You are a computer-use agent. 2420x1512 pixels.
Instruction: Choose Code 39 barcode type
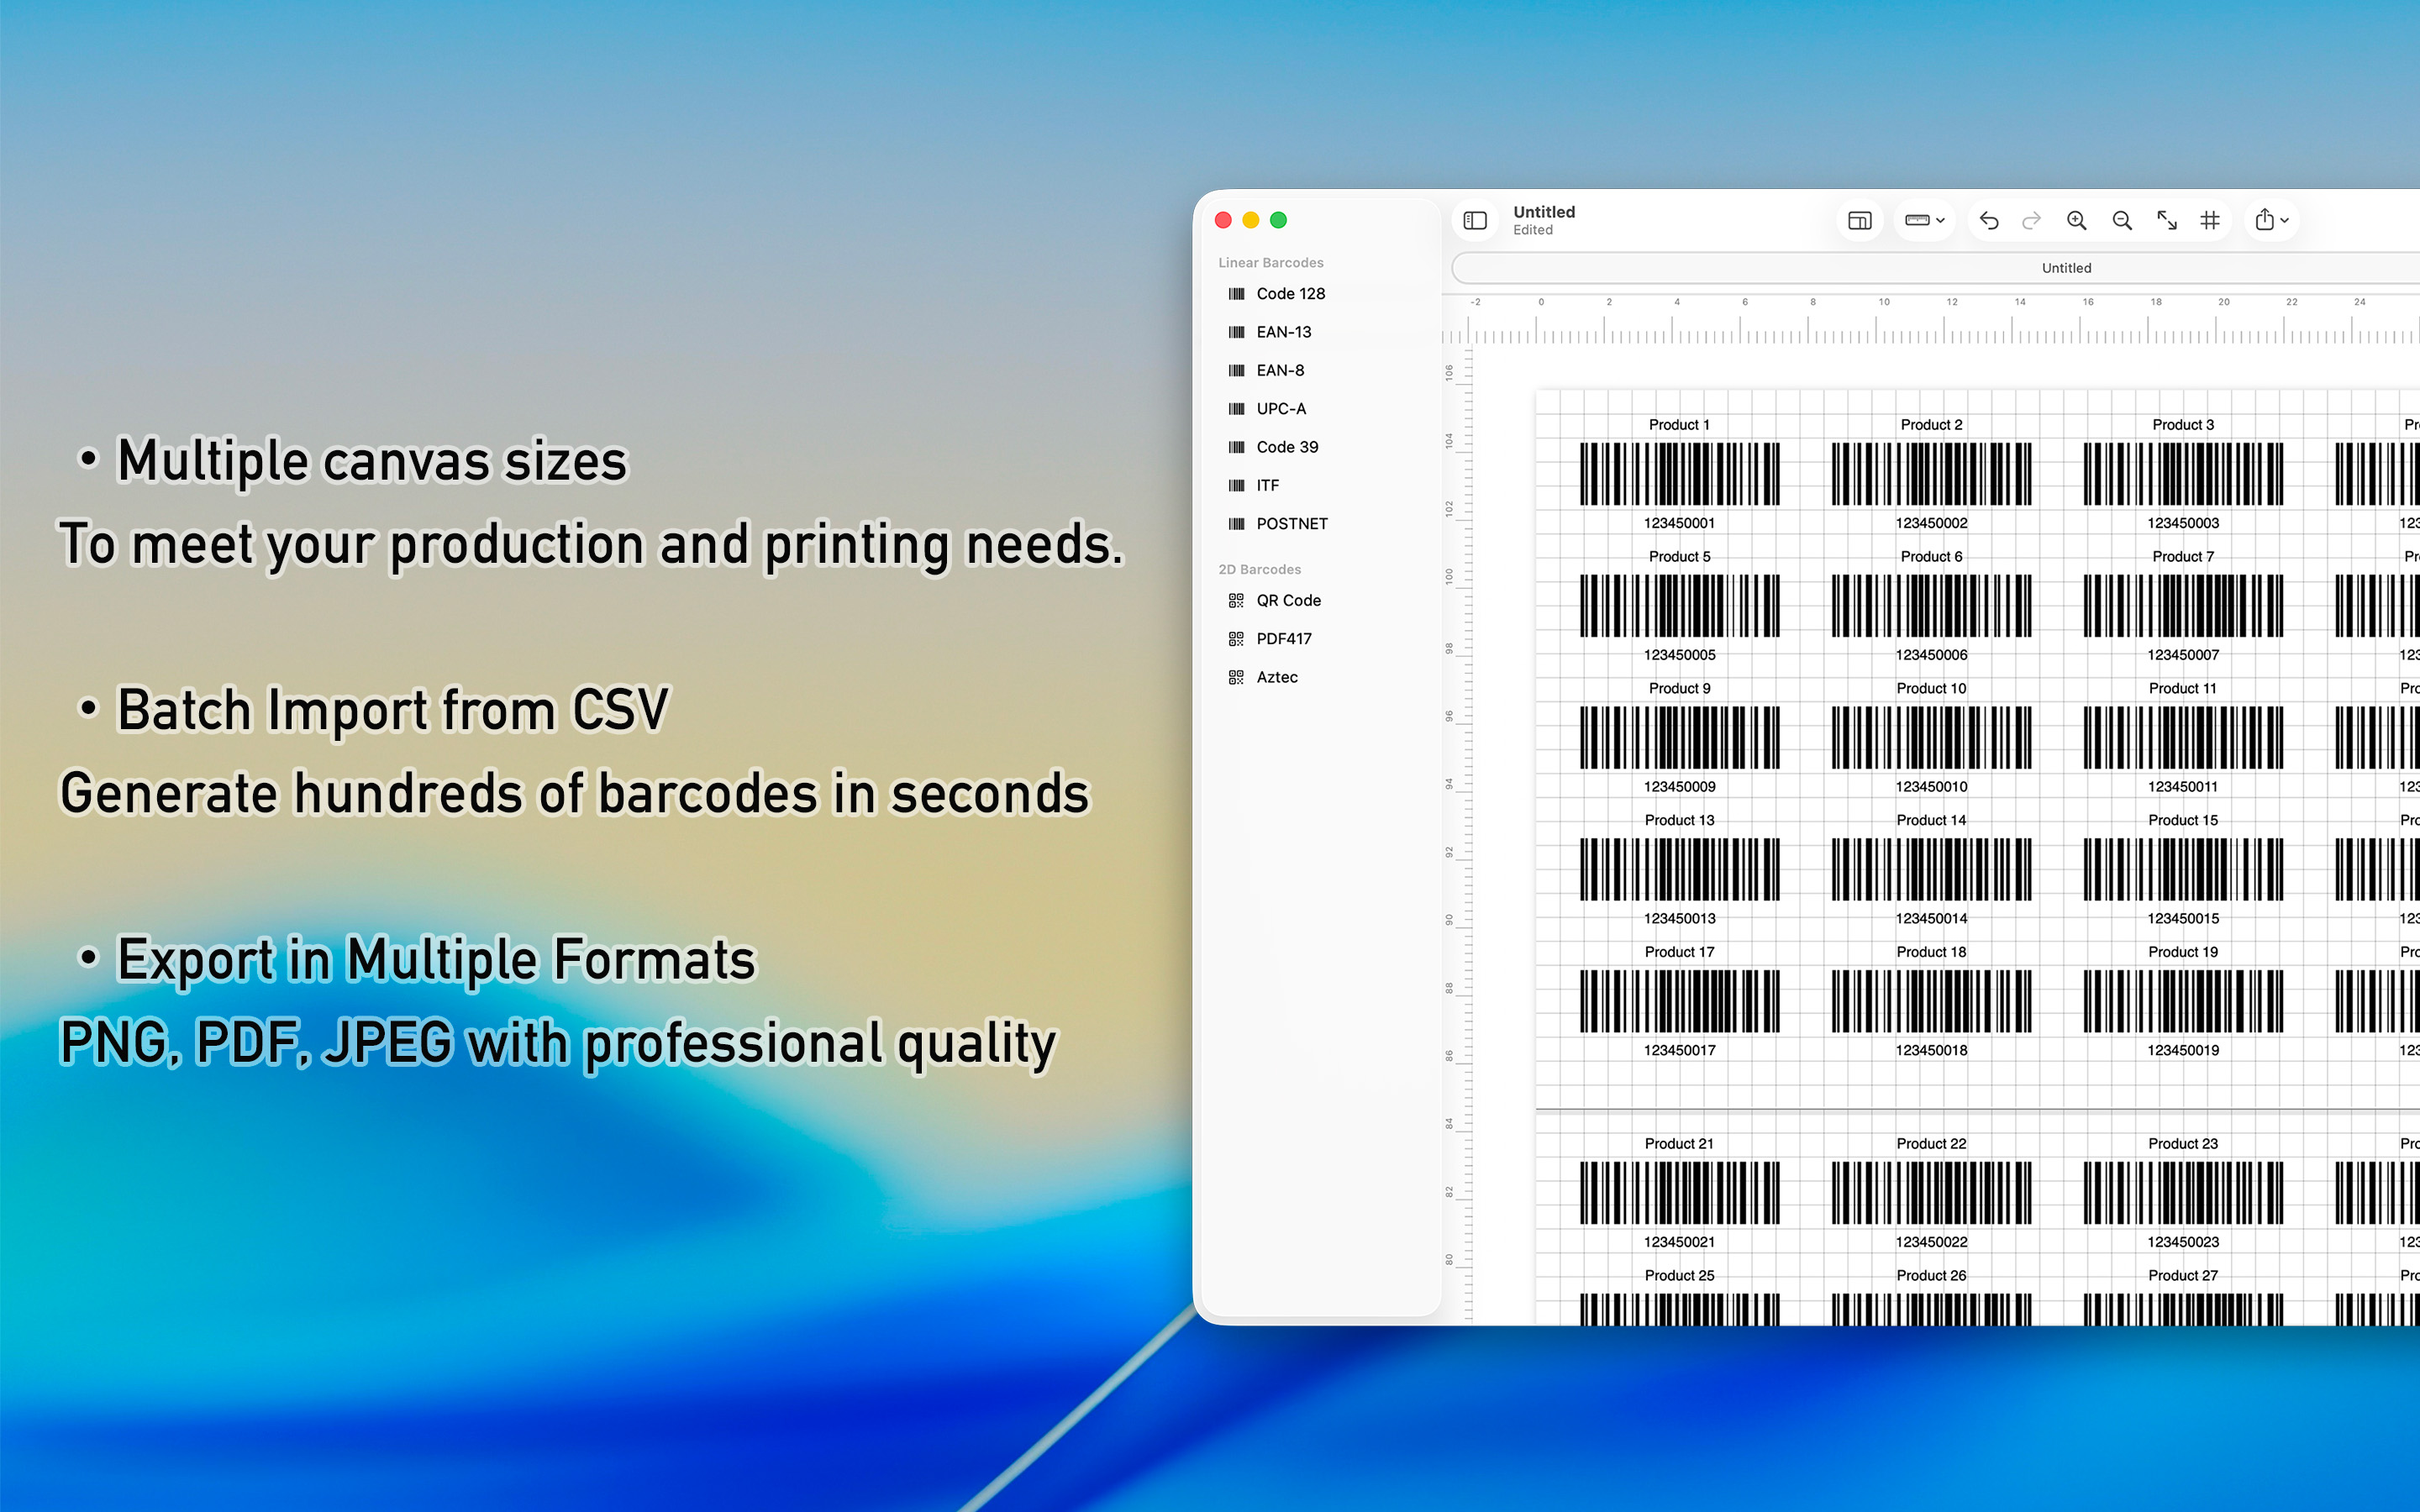tap(1320, 447)
